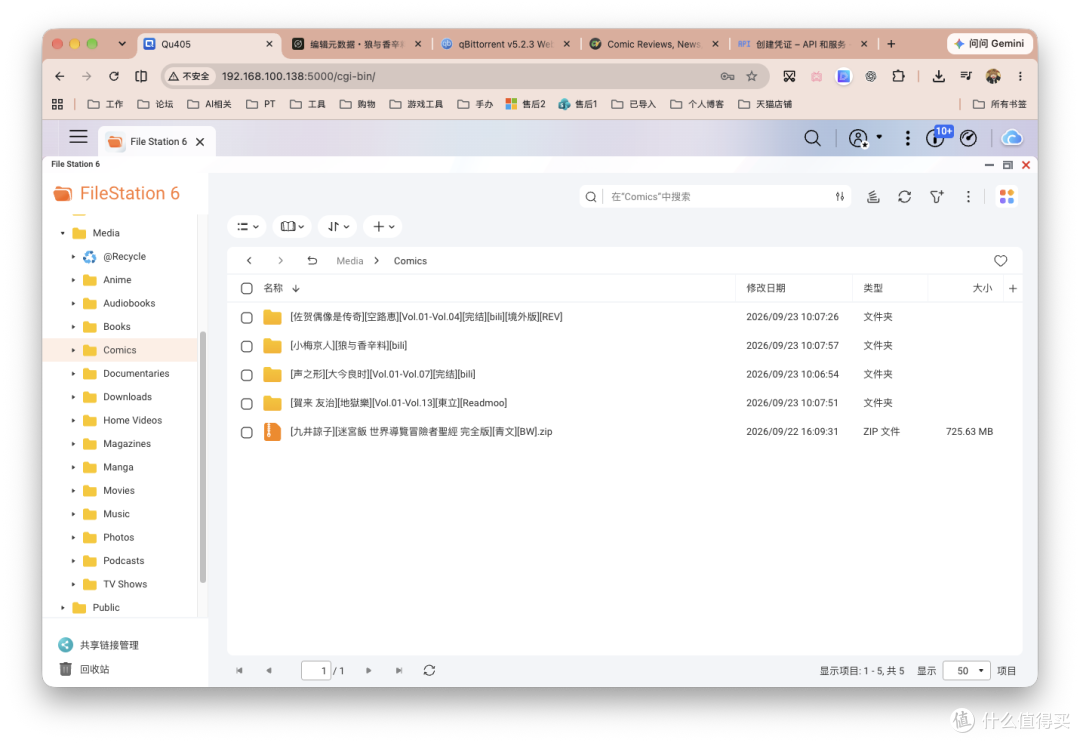Open the colorful remote mount grid icon
This screenshot has width=1080, height=743.
pos(1006,197)
